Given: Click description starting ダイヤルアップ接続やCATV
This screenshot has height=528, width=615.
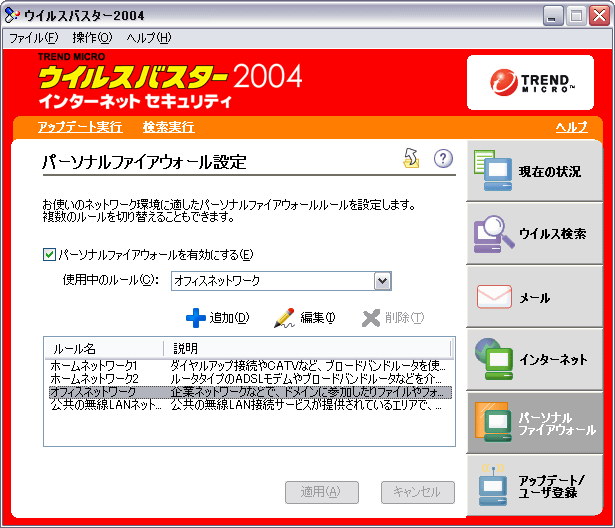Looking at the screenshot, I should tap(308, 366).
